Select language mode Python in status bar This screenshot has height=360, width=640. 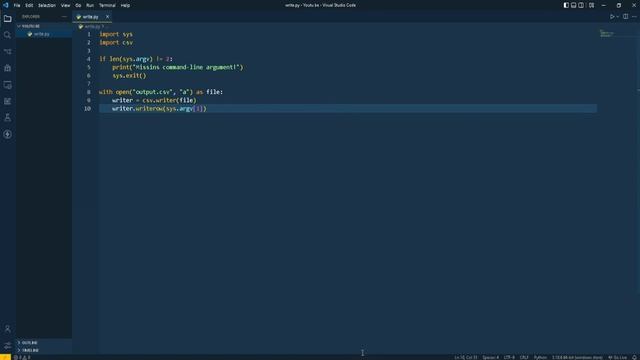coord(540,357)
